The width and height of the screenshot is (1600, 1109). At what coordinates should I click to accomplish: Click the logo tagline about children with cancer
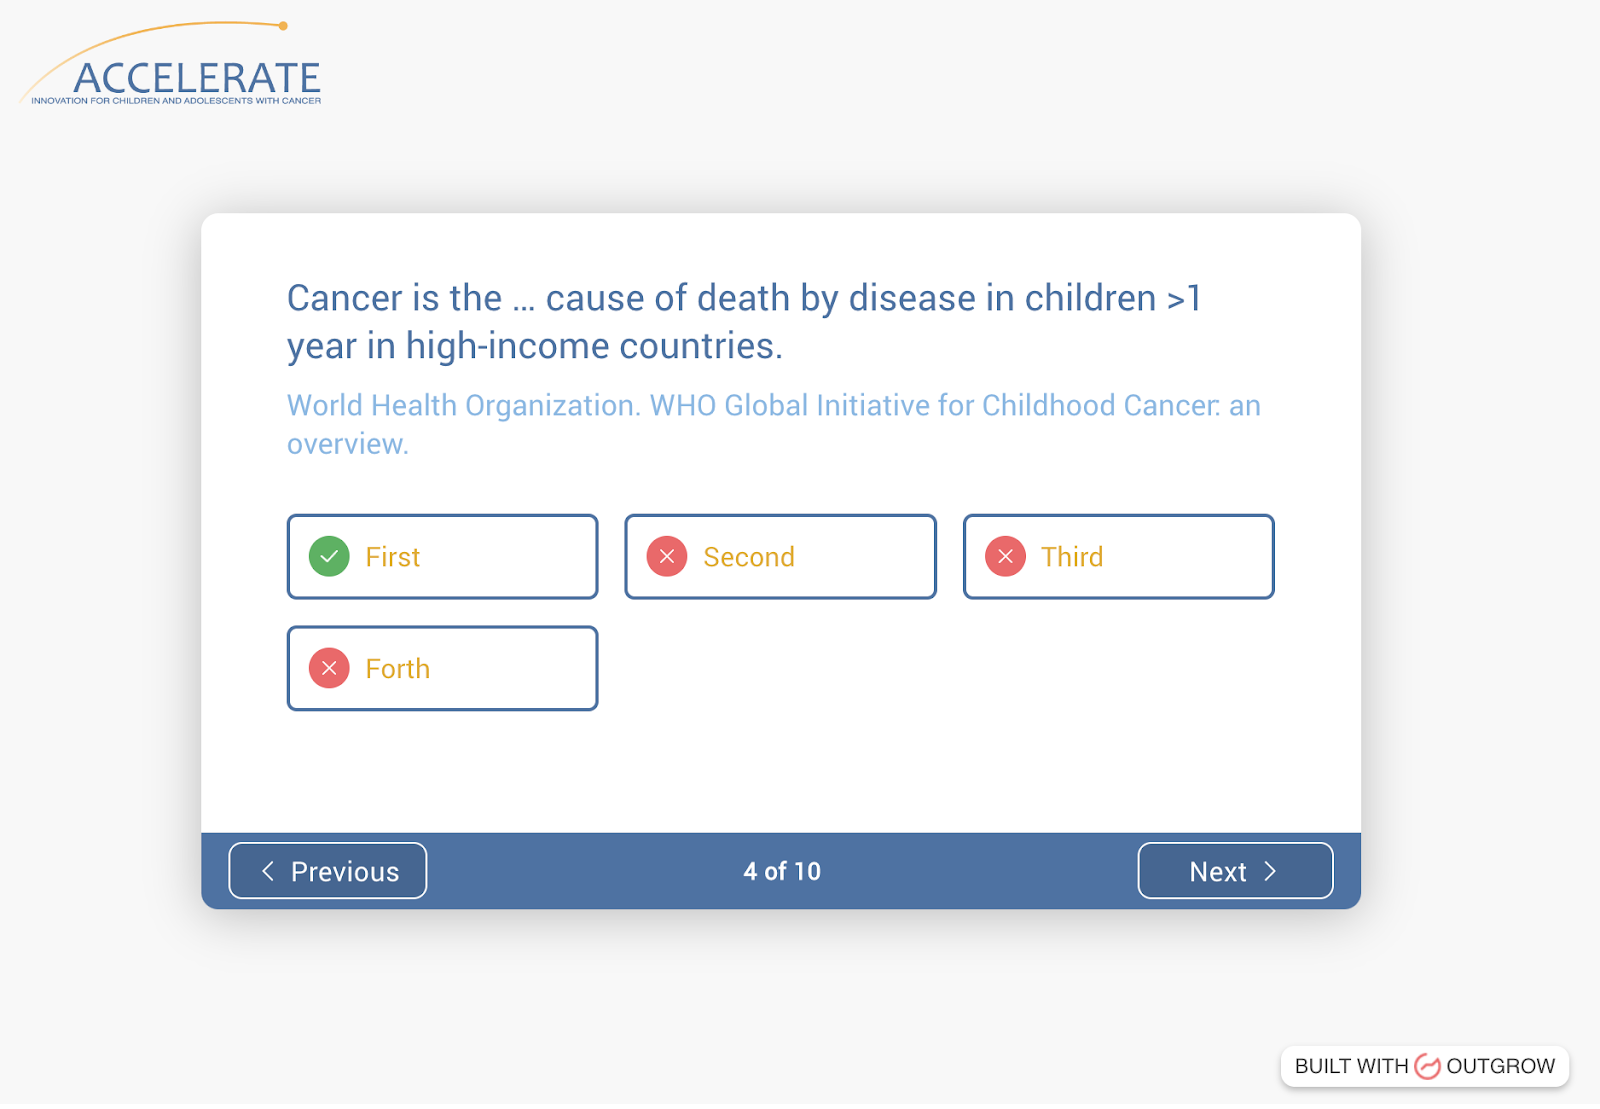176,101
